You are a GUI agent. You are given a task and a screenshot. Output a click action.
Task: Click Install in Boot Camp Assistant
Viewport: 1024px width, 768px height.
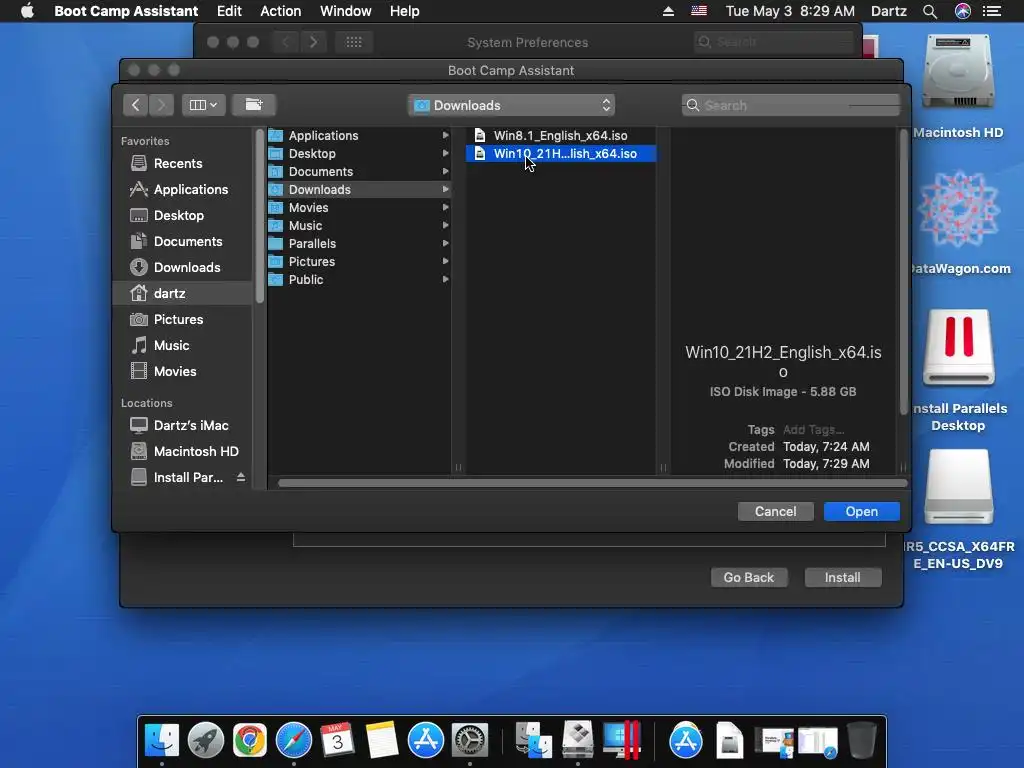pyautogui.click(x=842, y=577)
